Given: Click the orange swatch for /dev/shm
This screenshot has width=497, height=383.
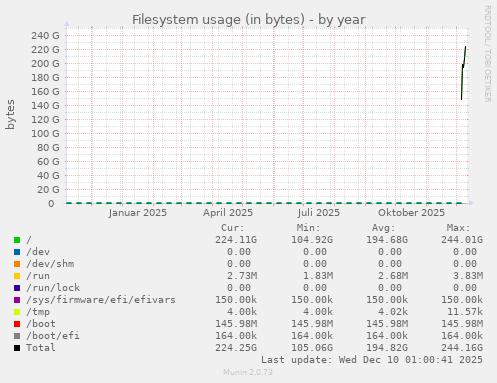Looking at the screenshot, I should 17,264.
